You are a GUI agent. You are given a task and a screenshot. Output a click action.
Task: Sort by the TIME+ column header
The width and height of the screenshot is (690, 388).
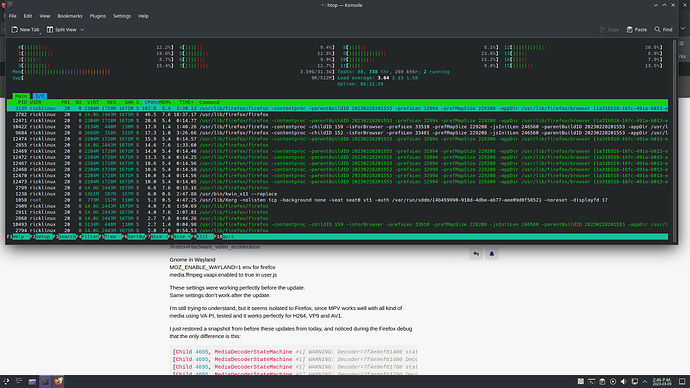186,102
